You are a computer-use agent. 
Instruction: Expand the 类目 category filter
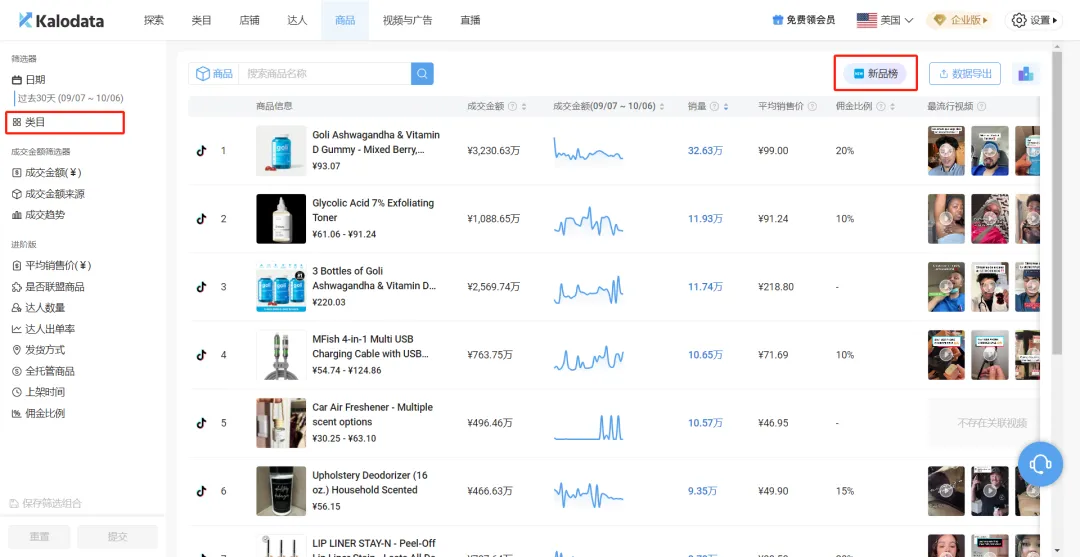(x=34, y=122)
